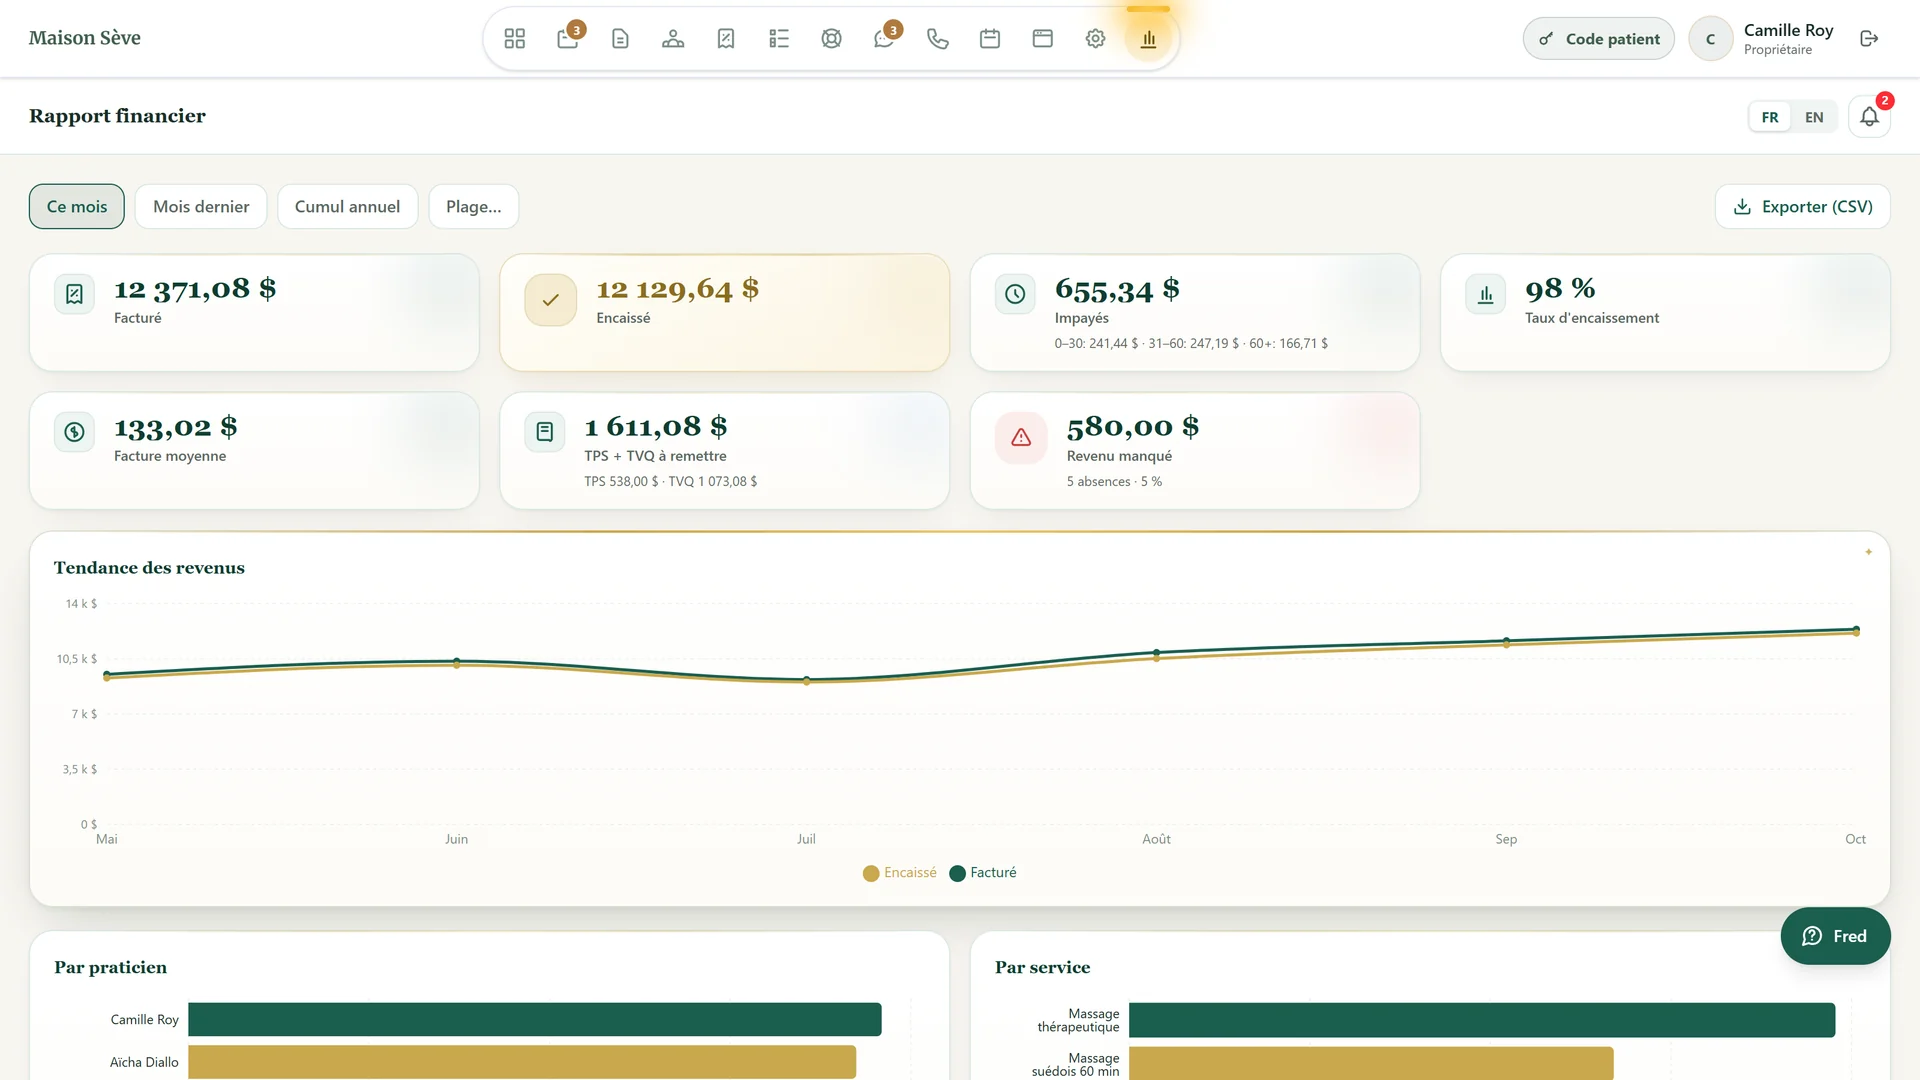Open the settings gear icon in navigation
The width and height of the screenshot is (1920, 1080).
(1095, 39)
